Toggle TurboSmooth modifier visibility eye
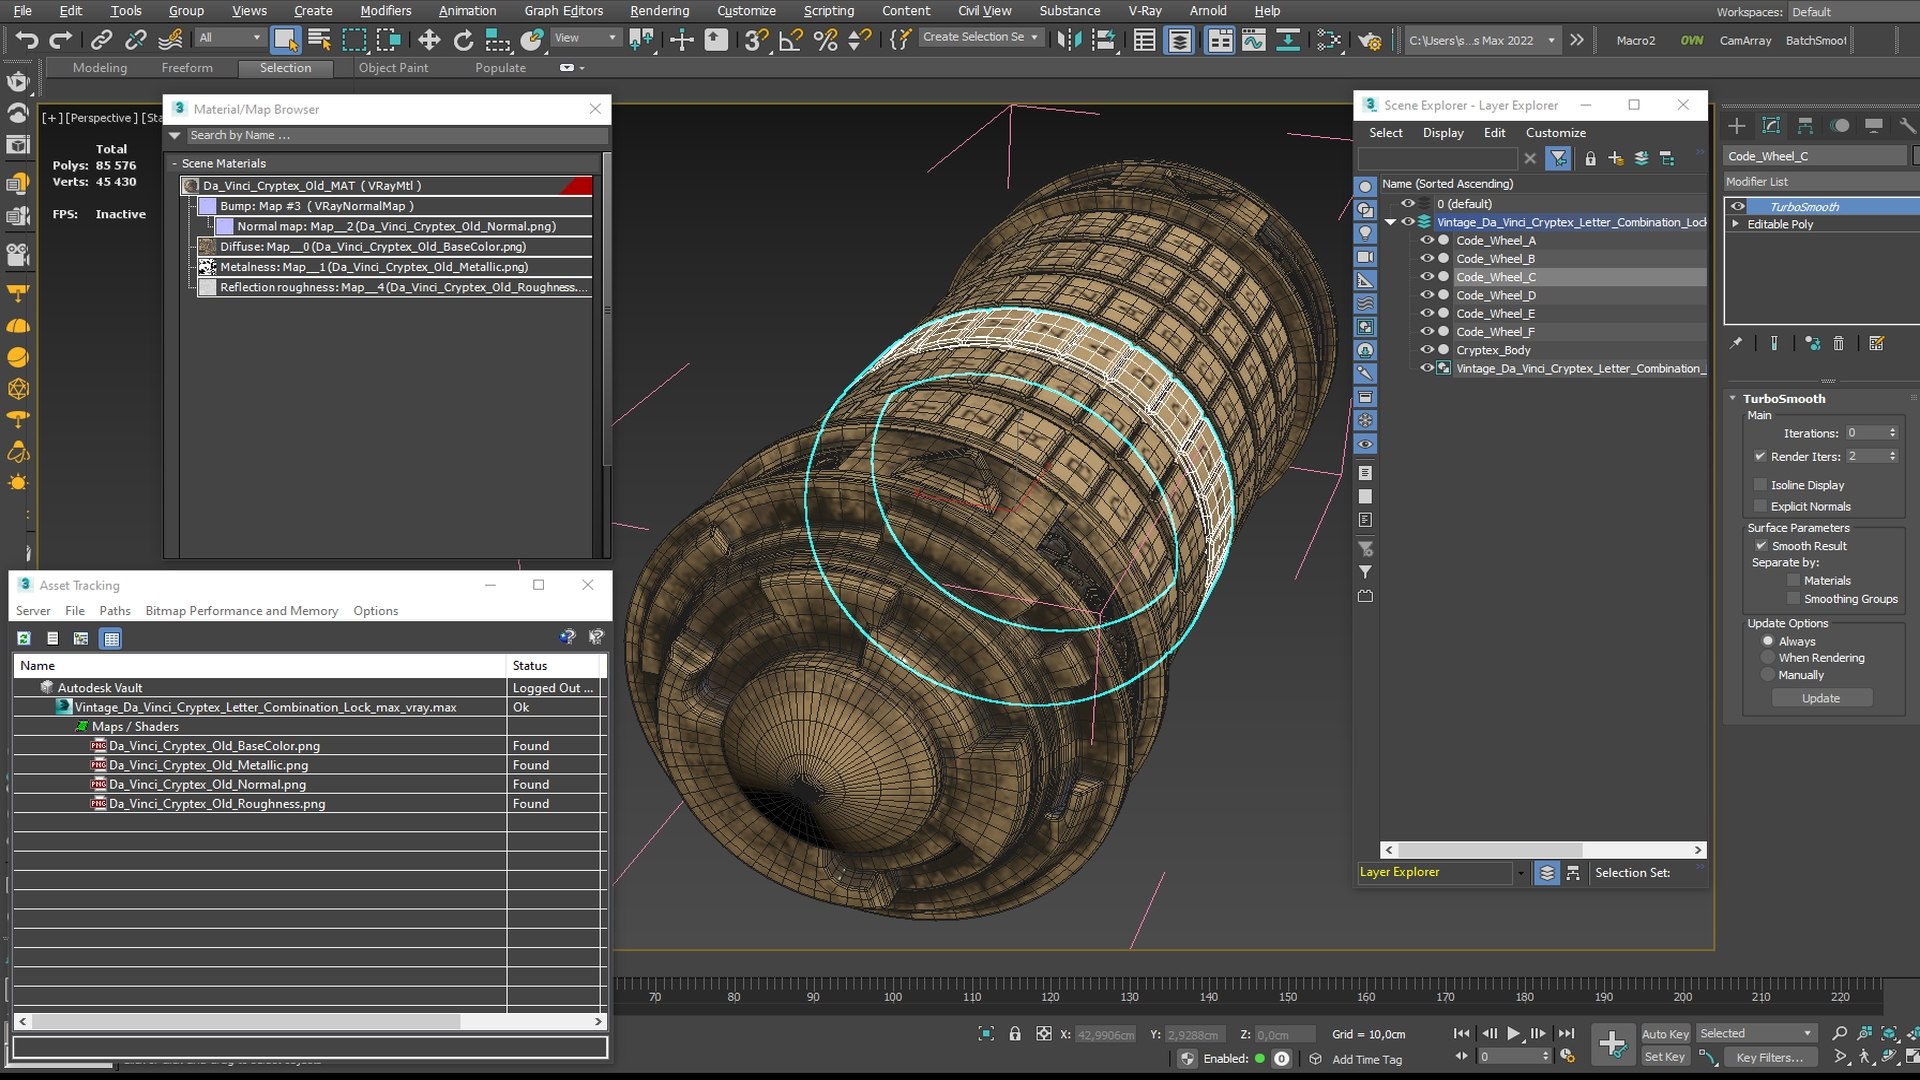1920x1080 pixels. [x=1738, y=207]
